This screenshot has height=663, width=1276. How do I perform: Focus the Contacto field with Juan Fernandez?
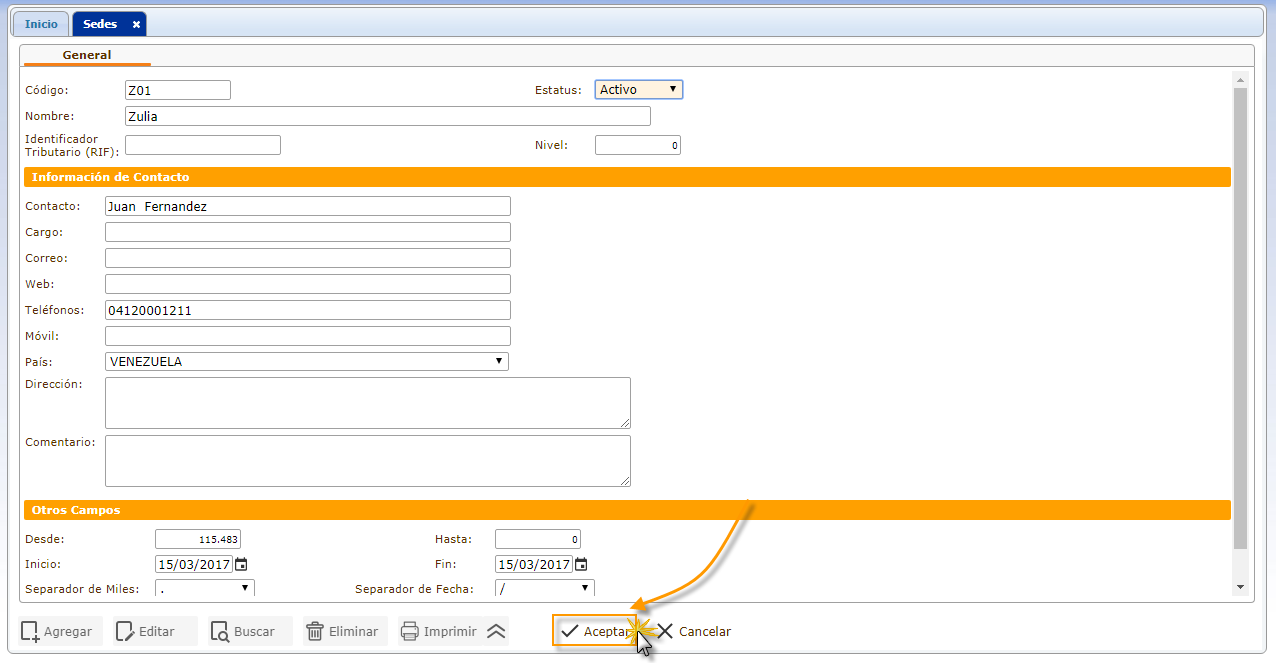pyautogui.click(x=308, y=206)
